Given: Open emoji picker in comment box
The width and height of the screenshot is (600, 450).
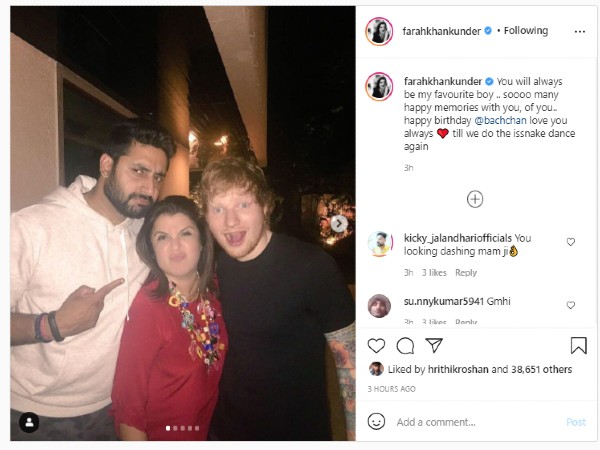Looking at the screenshot, I should point(377,422).
